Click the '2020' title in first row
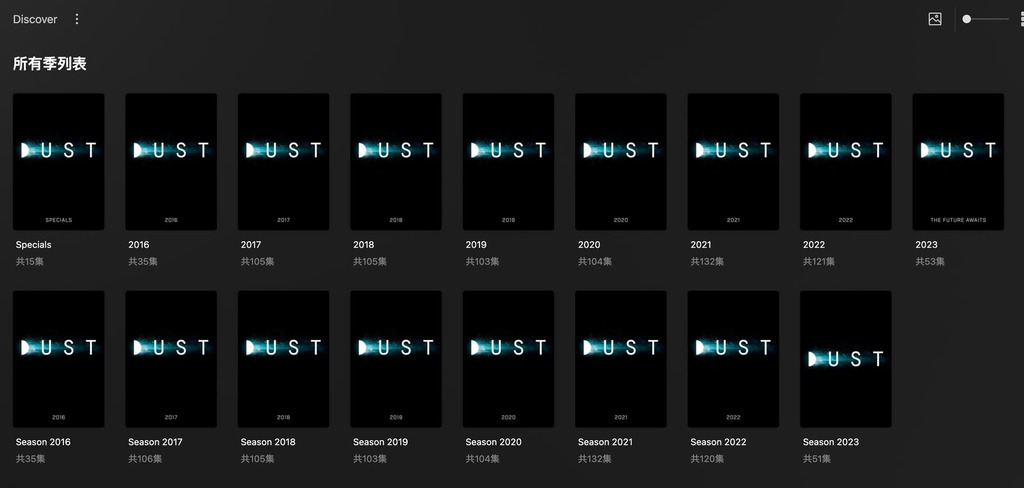1024x488 pixels. click(589, 245)
